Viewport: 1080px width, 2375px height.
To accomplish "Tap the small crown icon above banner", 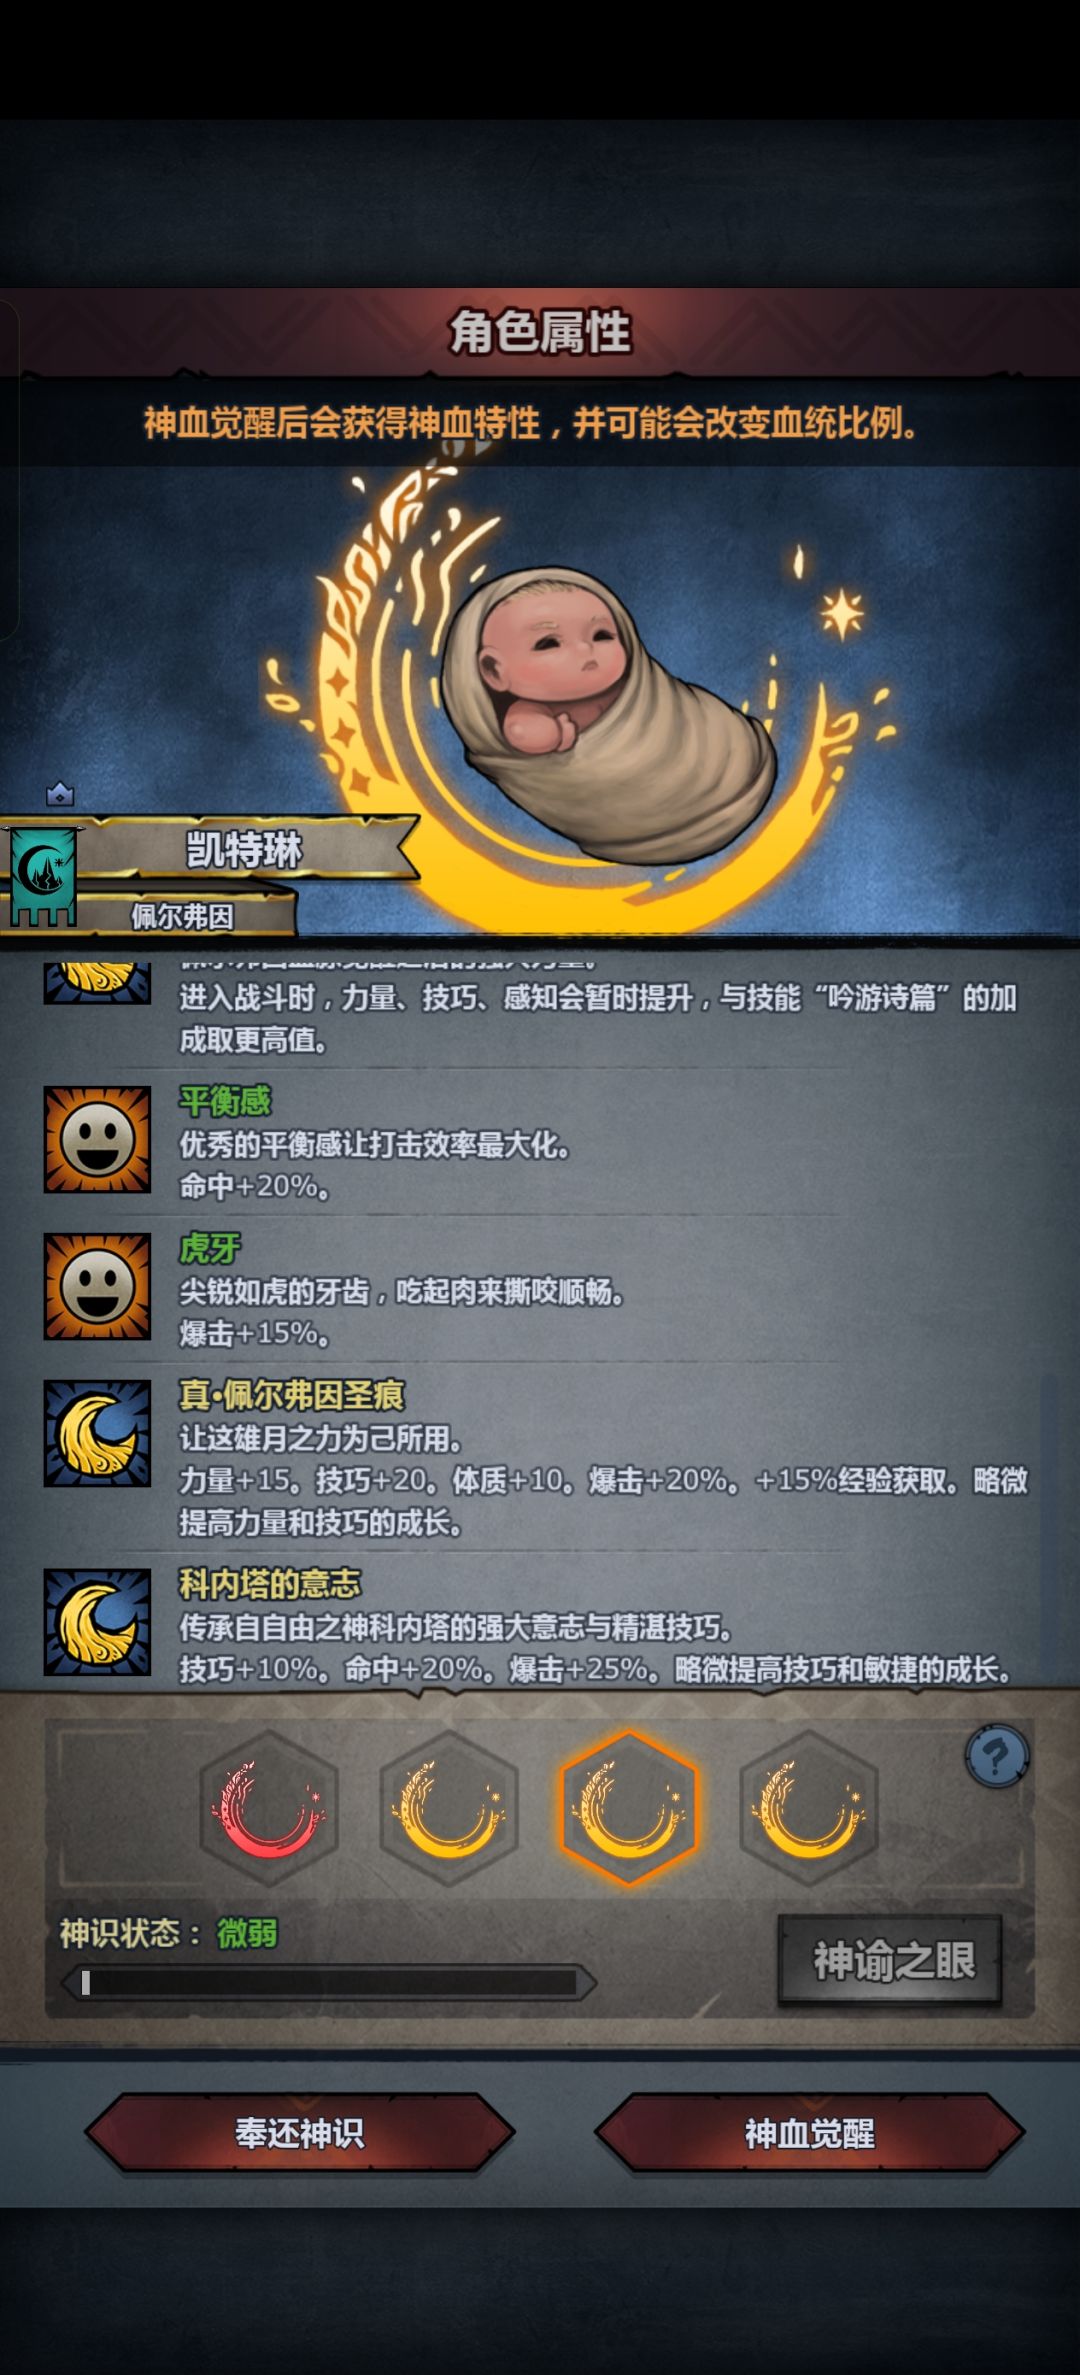I will (61, 795).
